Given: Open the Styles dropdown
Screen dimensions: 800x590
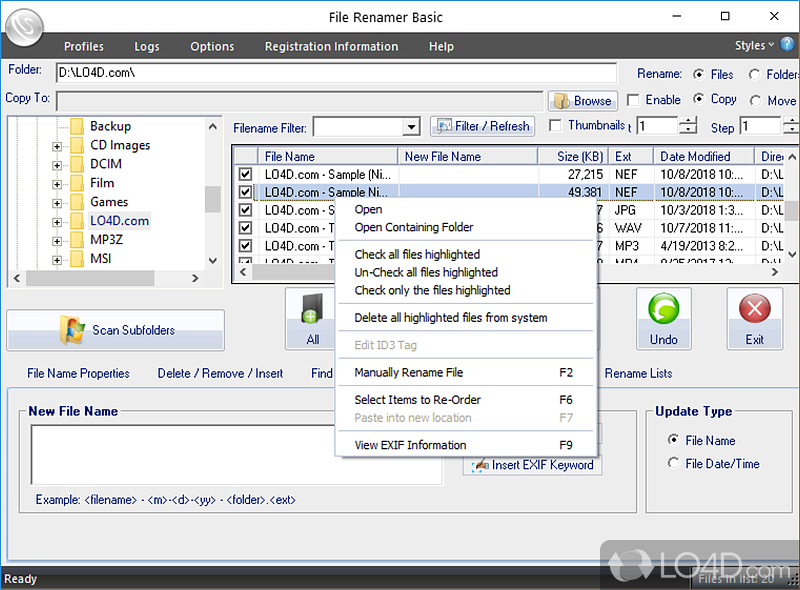Looking at the screenshot, I should tap(754, 45).
